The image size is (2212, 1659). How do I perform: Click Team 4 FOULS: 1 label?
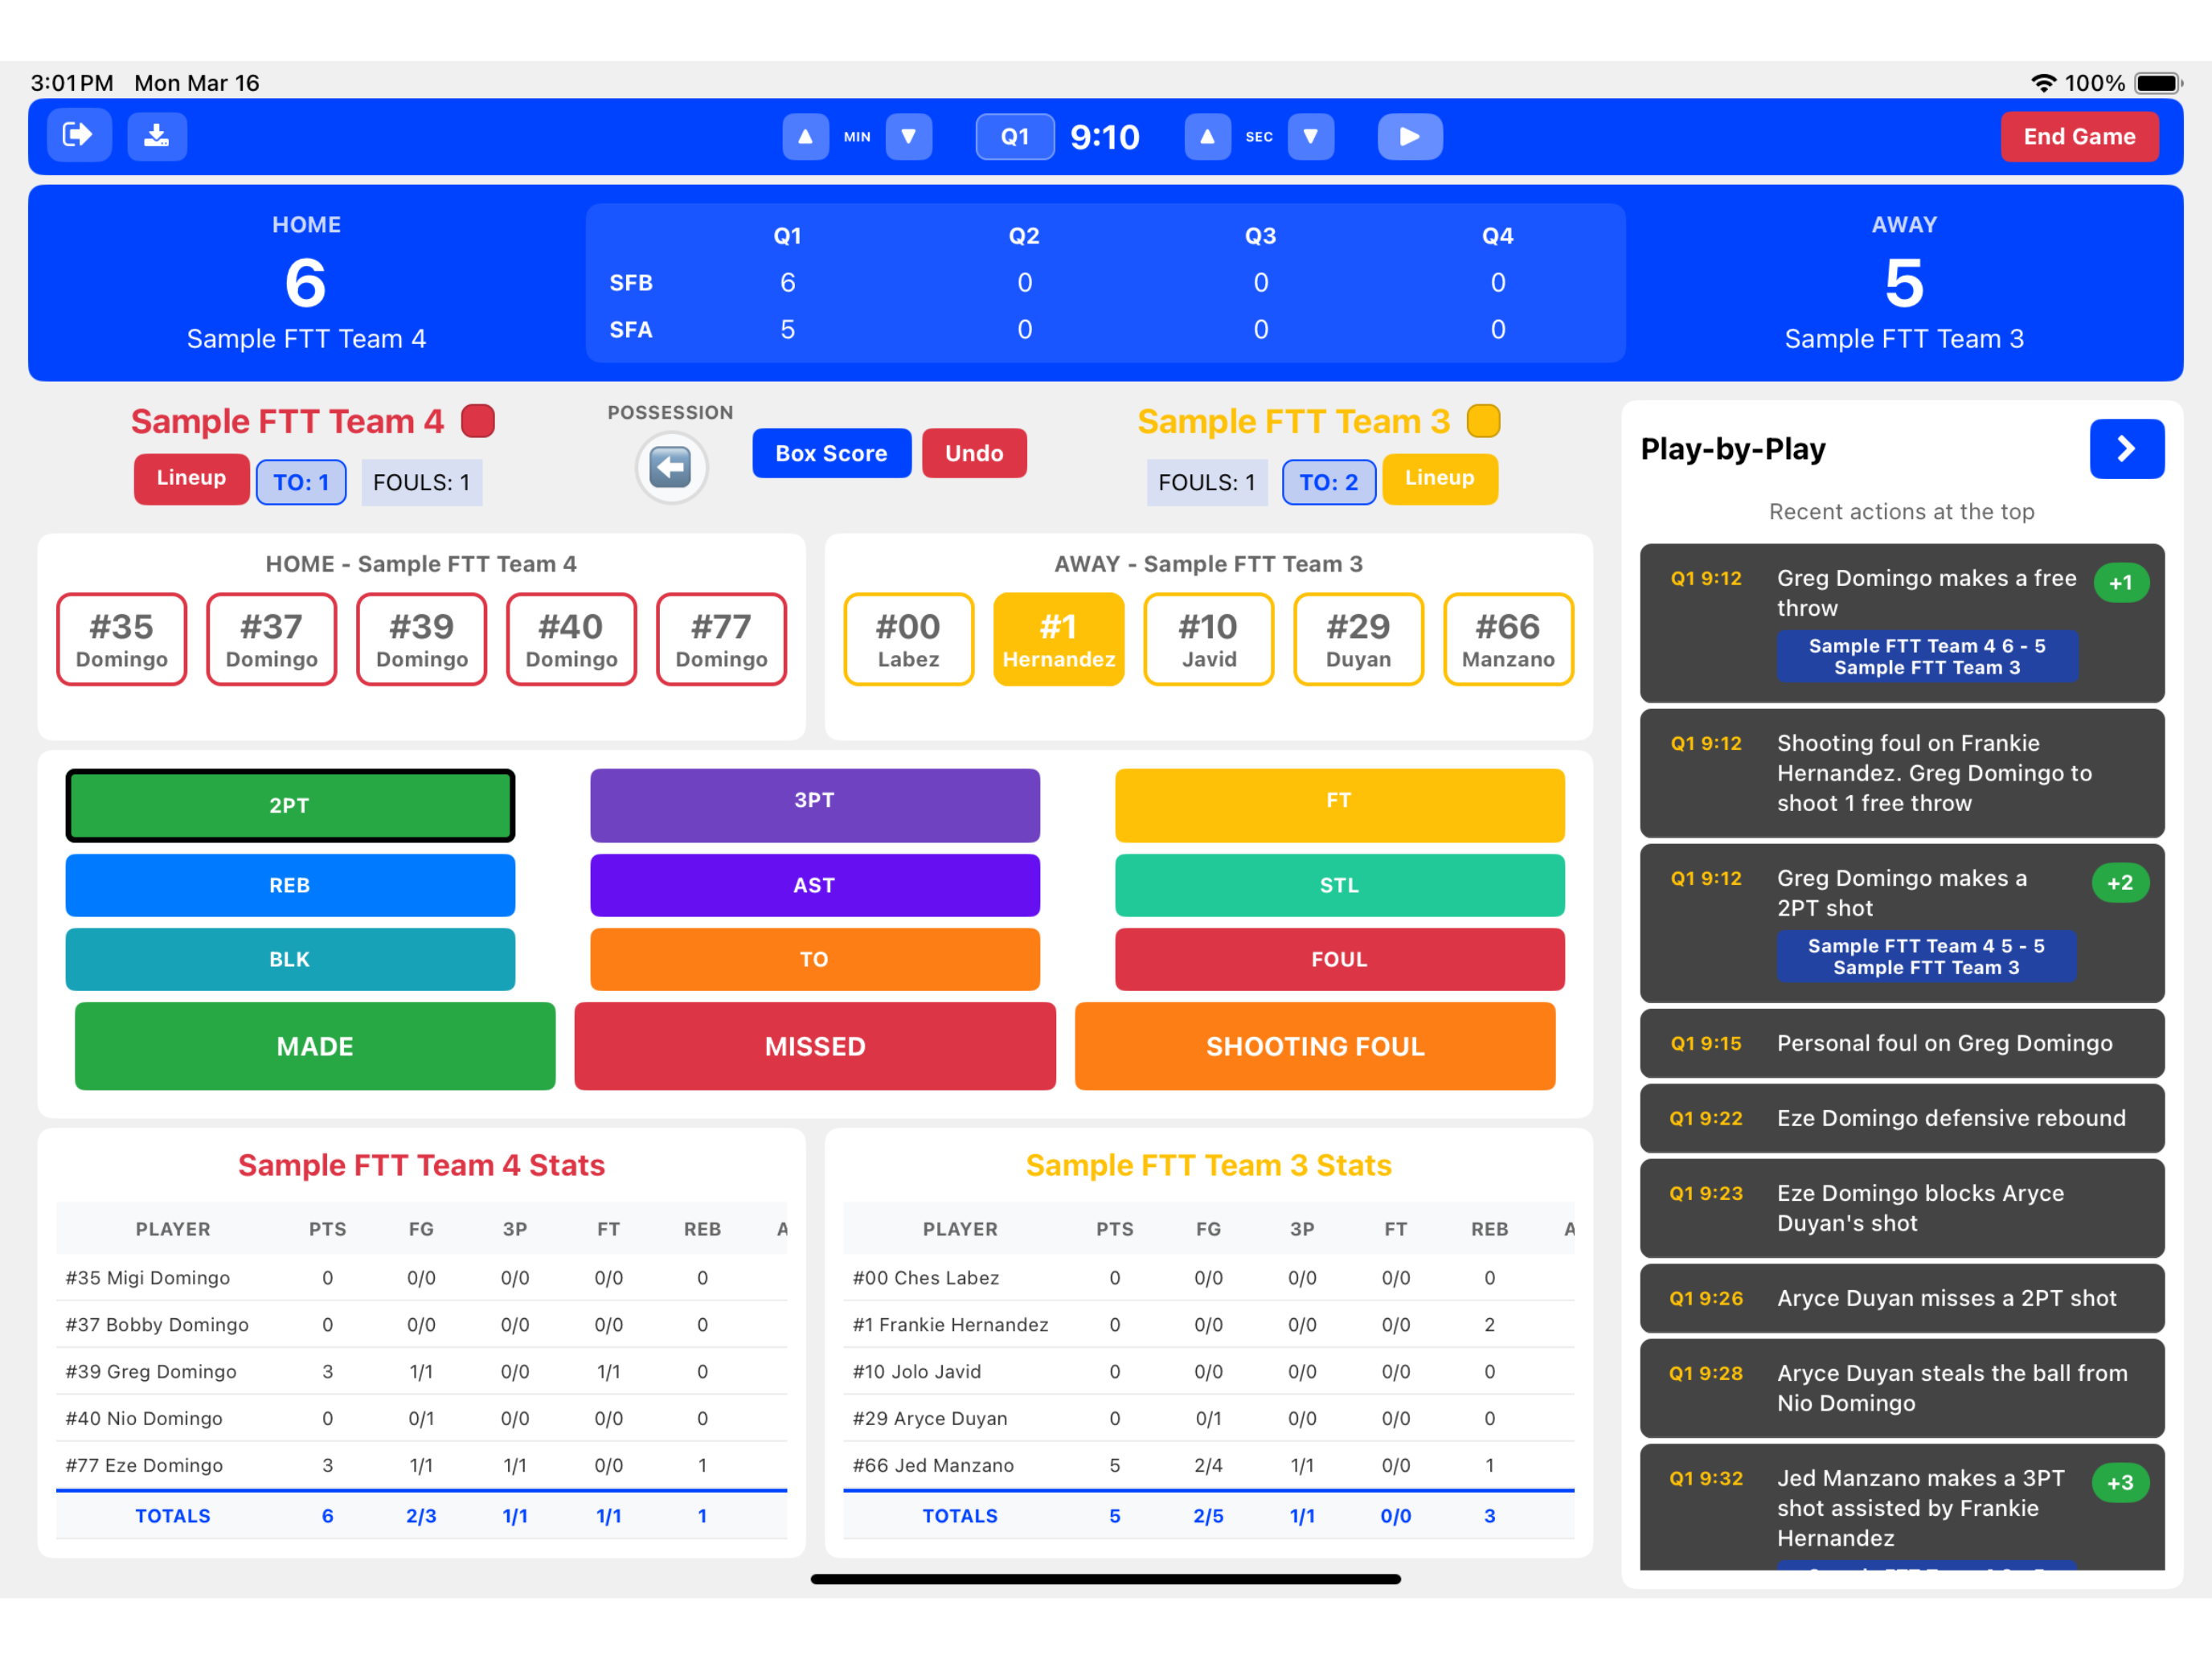click(422, 482)
